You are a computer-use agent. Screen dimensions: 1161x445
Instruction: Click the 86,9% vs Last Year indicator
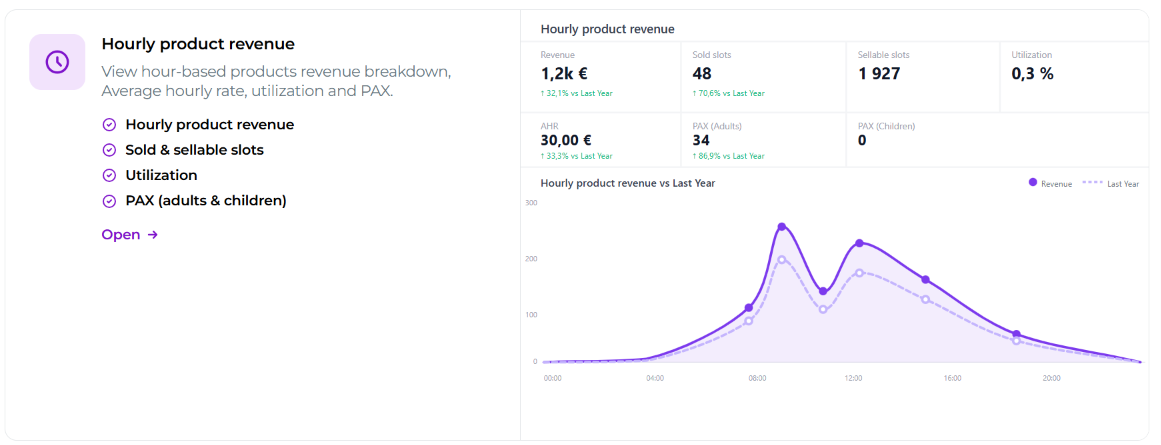pyautogui.click(x=729, y=156)
